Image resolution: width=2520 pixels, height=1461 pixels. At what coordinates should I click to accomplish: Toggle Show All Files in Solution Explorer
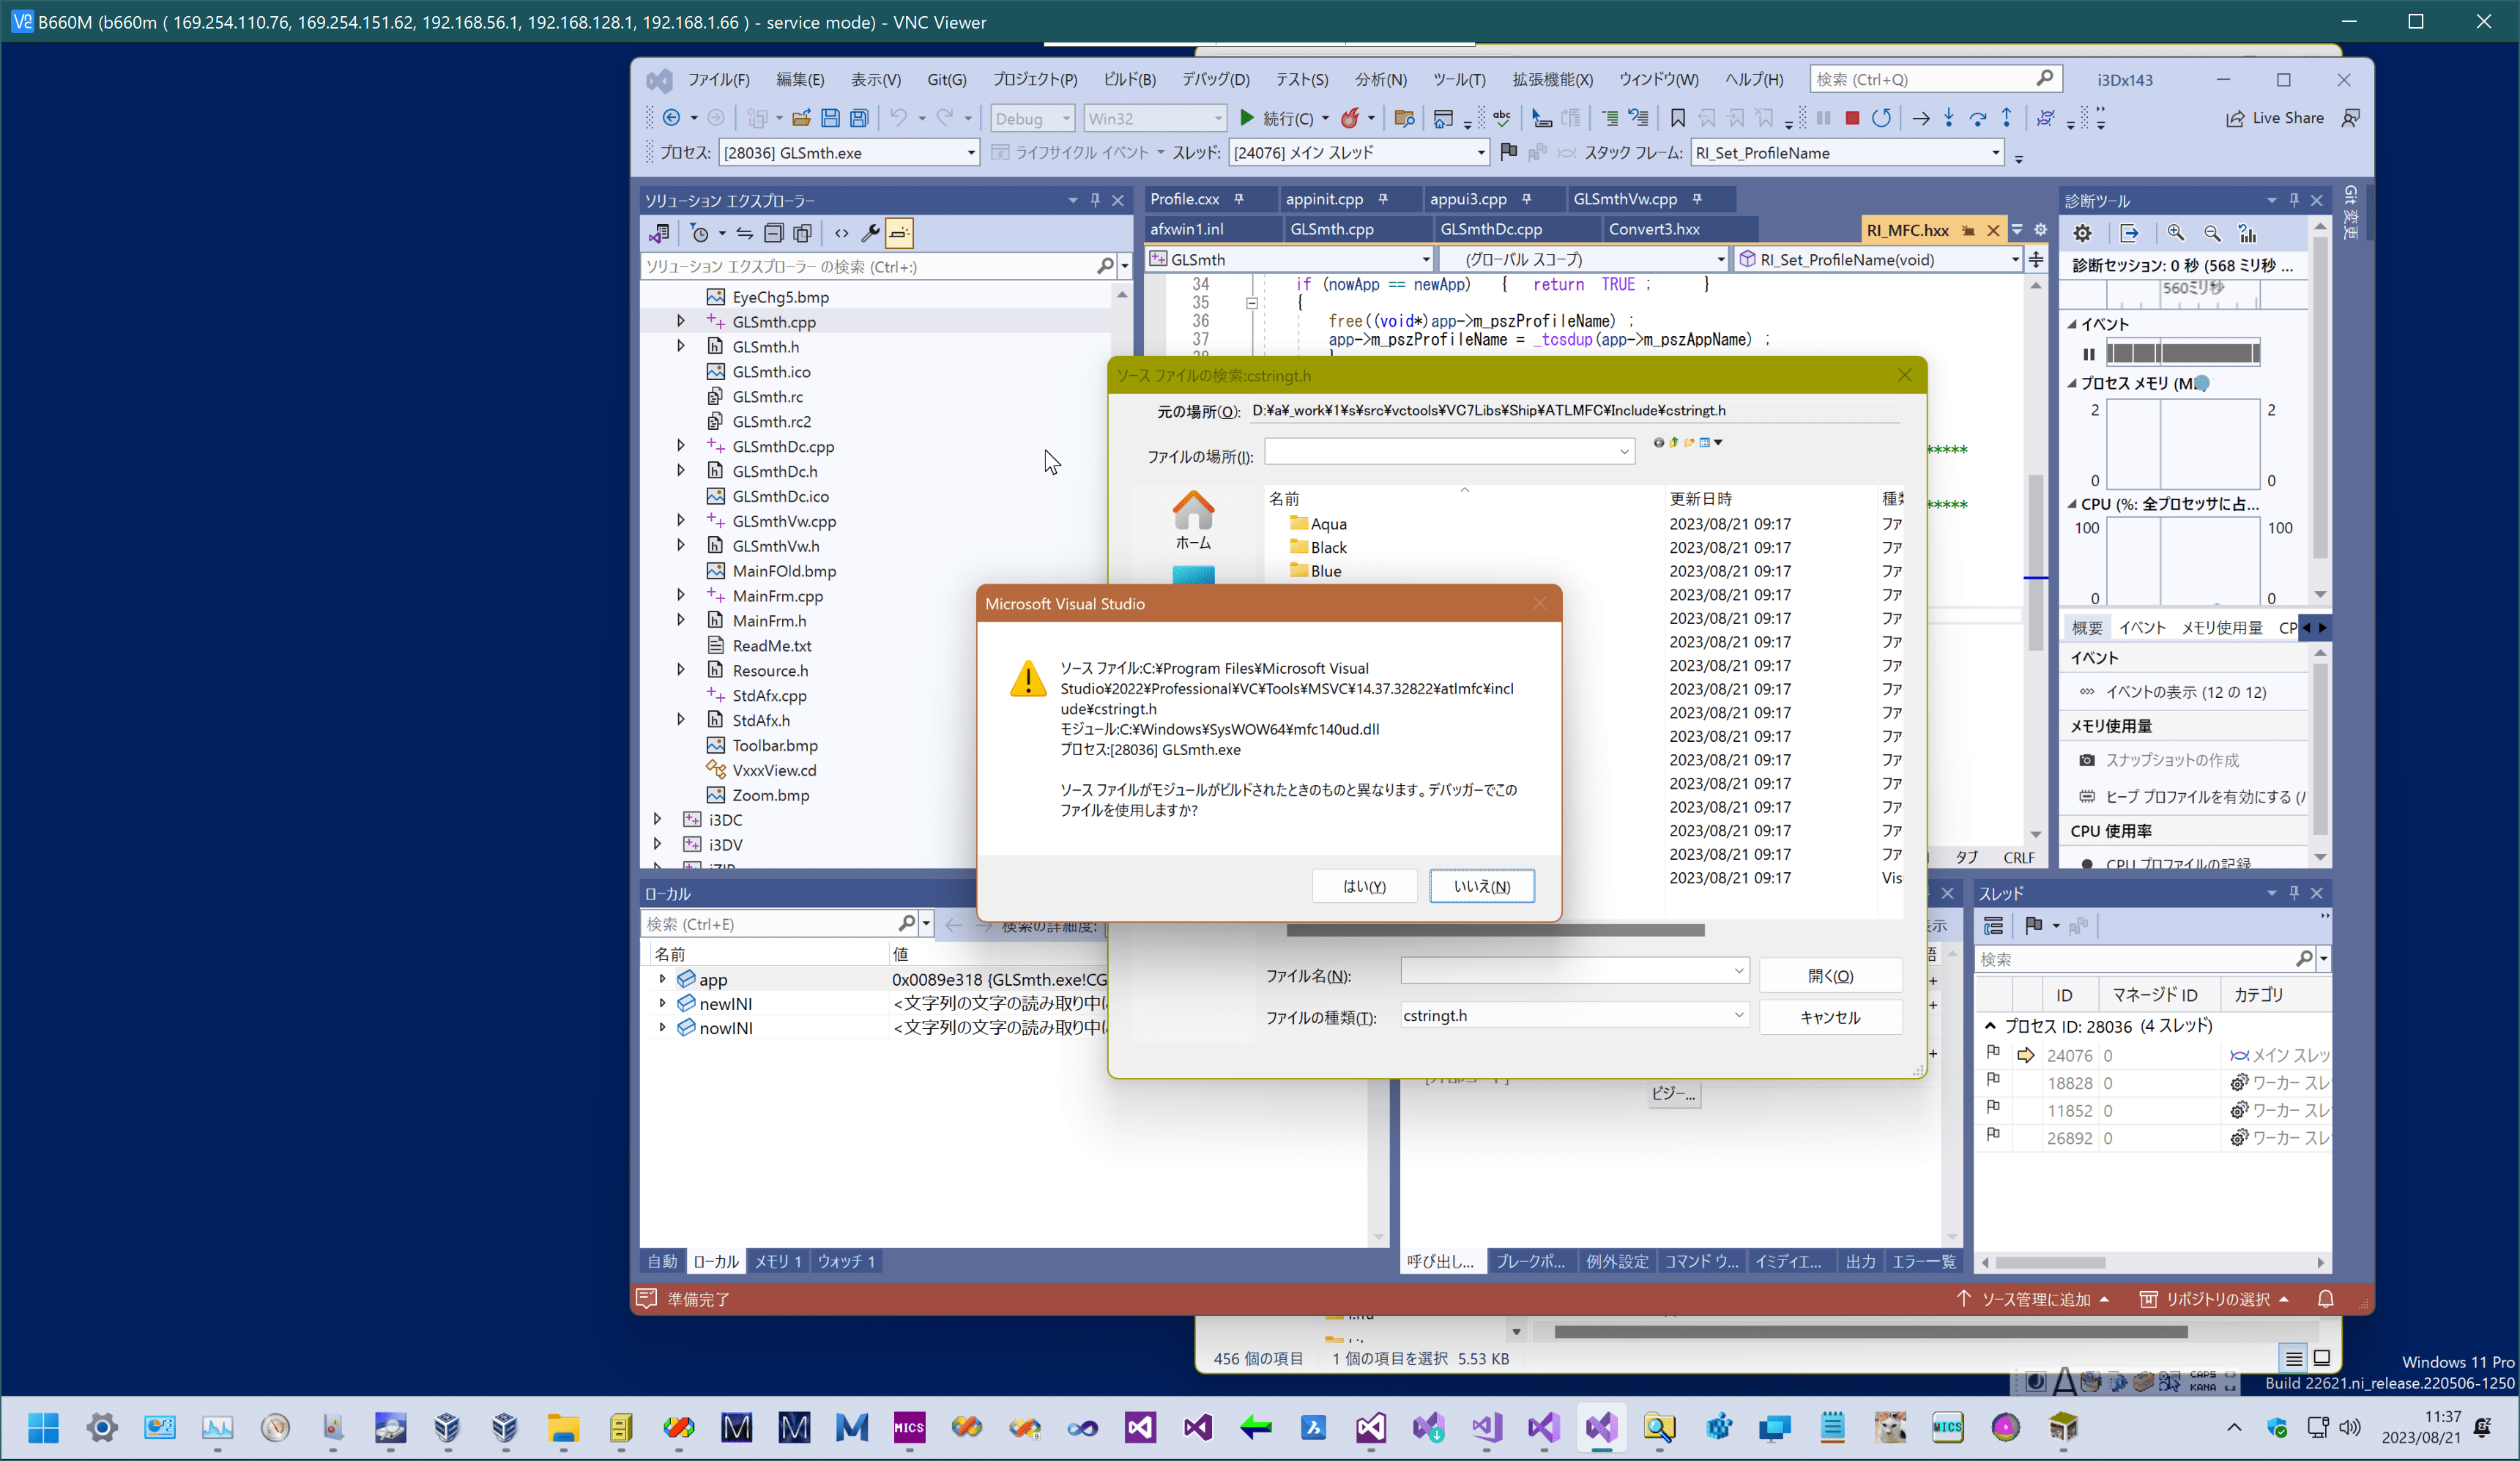click(x=803, y=233)
